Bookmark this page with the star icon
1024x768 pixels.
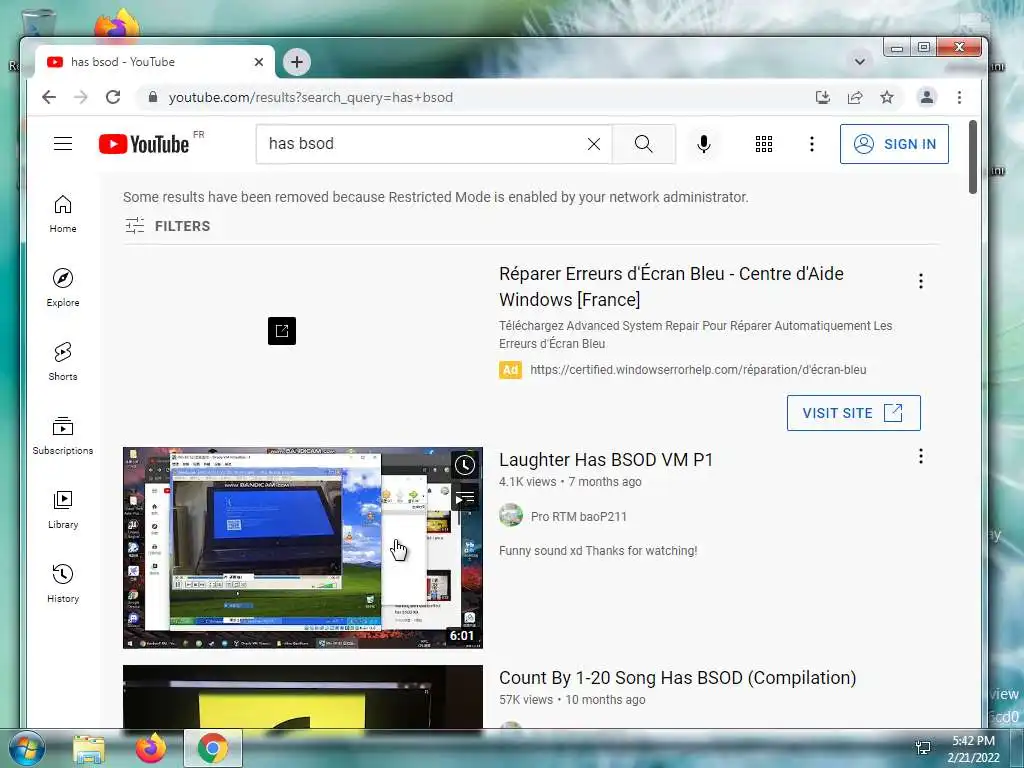click(887, 97)
